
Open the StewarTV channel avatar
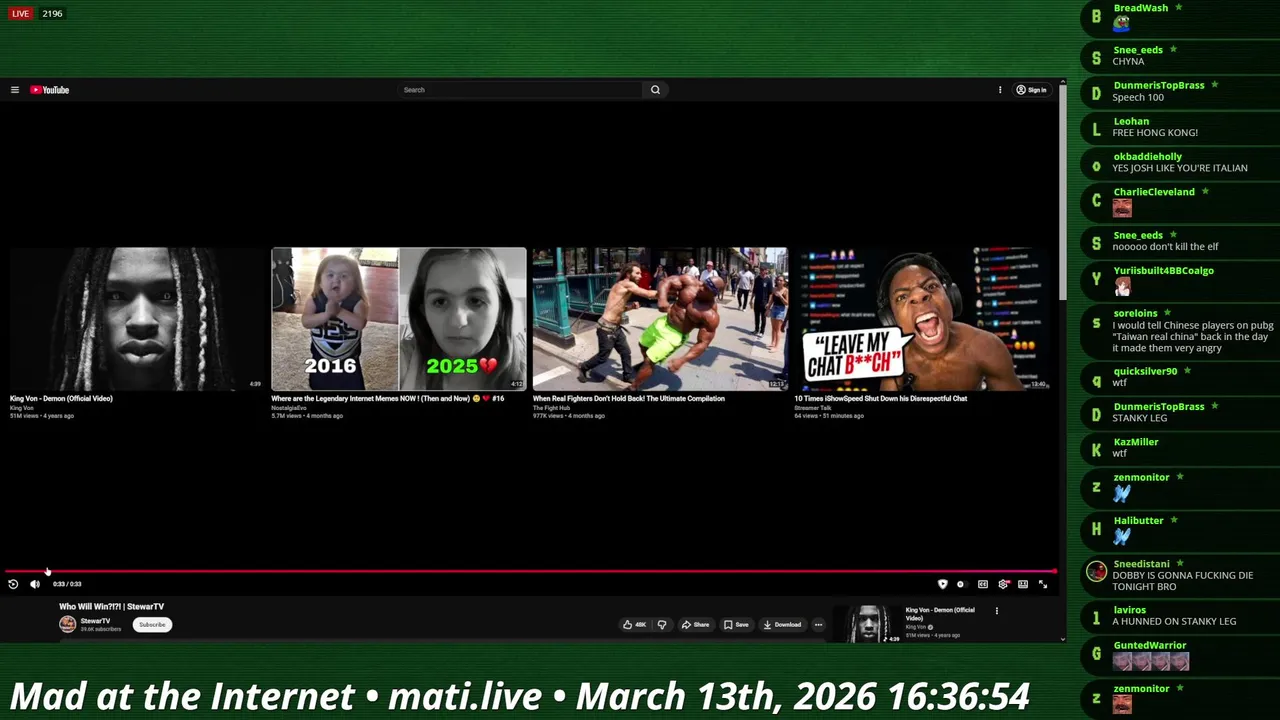(x=67, y=624)
